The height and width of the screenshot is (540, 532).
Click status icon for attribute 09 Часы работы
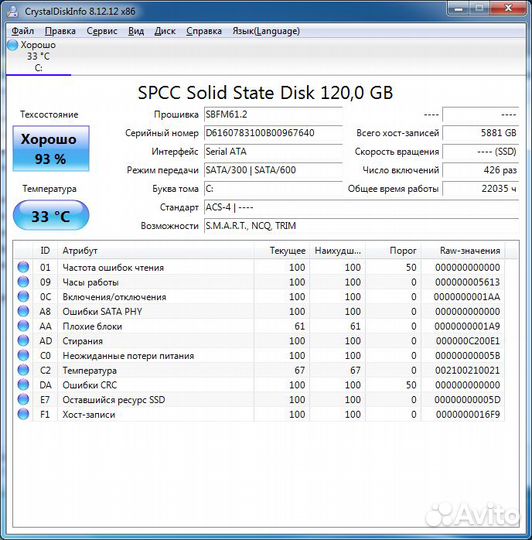(23, 282)
